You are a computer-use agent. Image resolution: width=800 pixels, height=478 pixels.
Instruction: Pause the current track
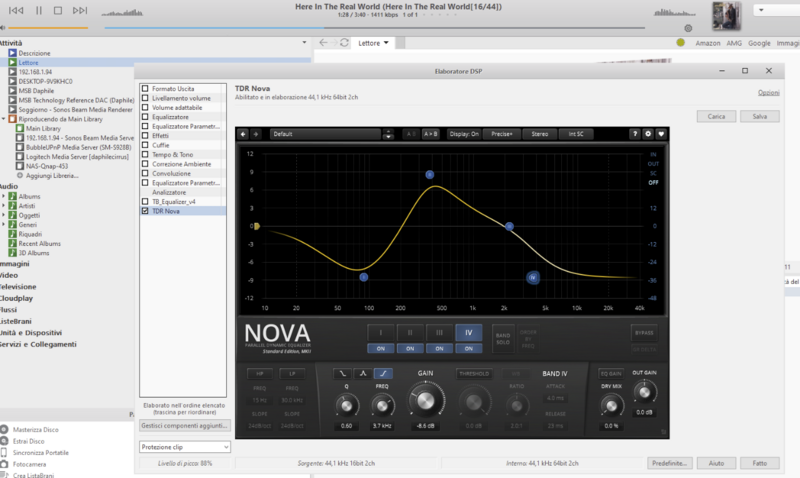click(x=39, y=10)
